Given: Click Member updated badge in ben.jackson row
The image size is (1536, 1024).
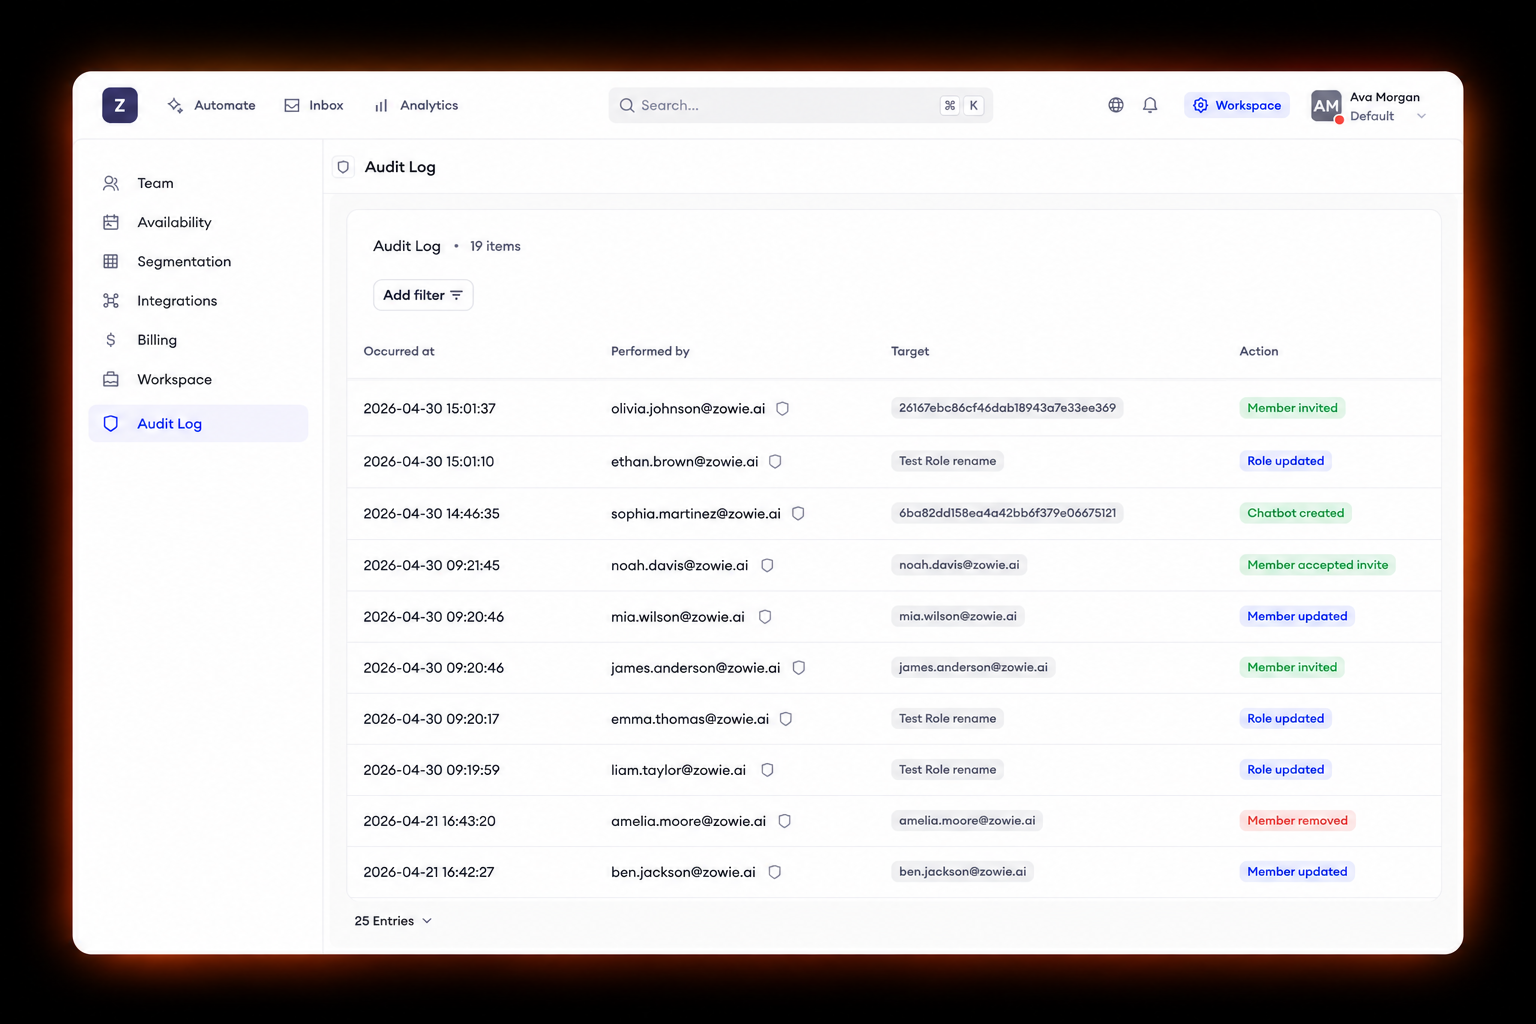Looking at the screenshot, I should pyautogui.click(x=1297, y=871).
